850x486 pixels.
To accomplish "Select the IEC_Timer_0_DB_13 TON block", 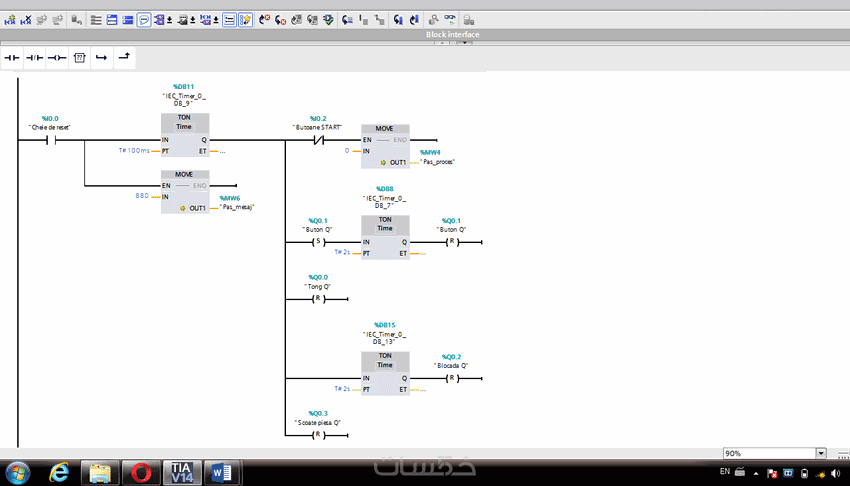I will tap(385, 373).
